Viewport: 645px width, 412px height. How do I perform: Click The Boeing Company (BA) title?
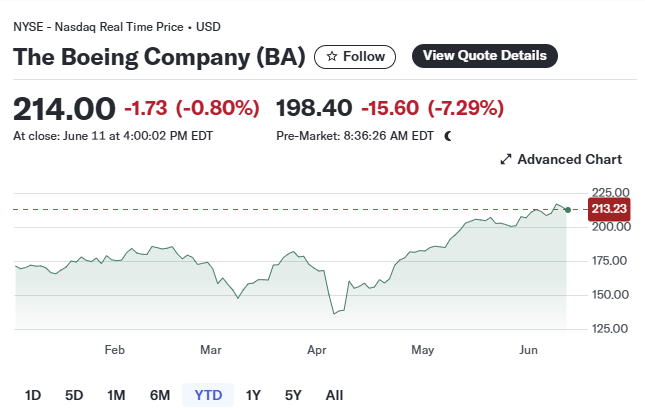pos(159,57)
